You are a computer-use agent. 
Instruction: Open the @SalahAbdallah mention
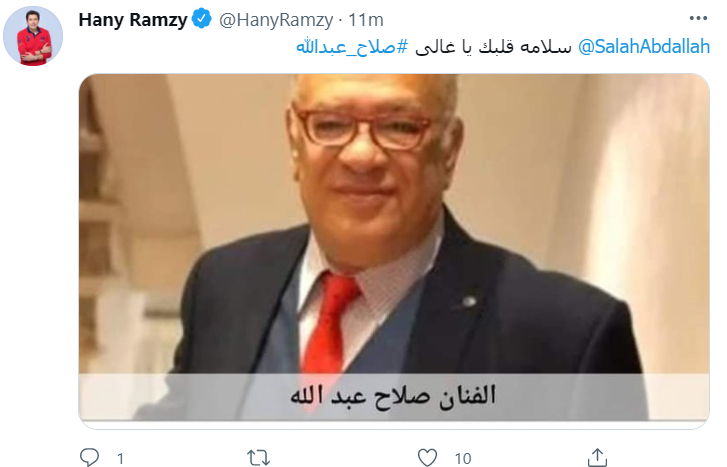(644, 46)
